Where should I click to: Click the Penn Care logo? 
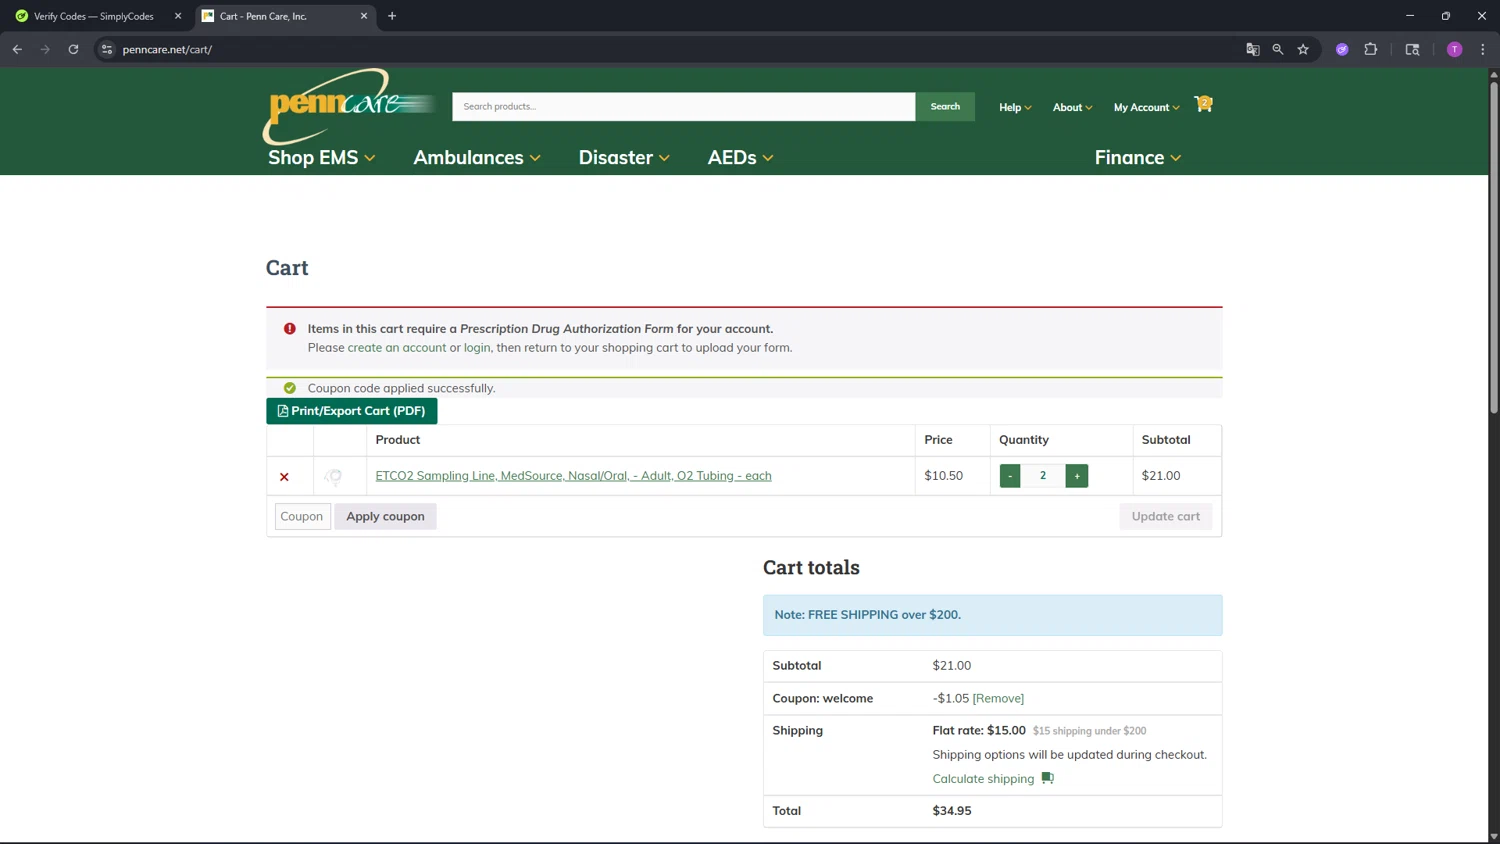click(350, 106)
